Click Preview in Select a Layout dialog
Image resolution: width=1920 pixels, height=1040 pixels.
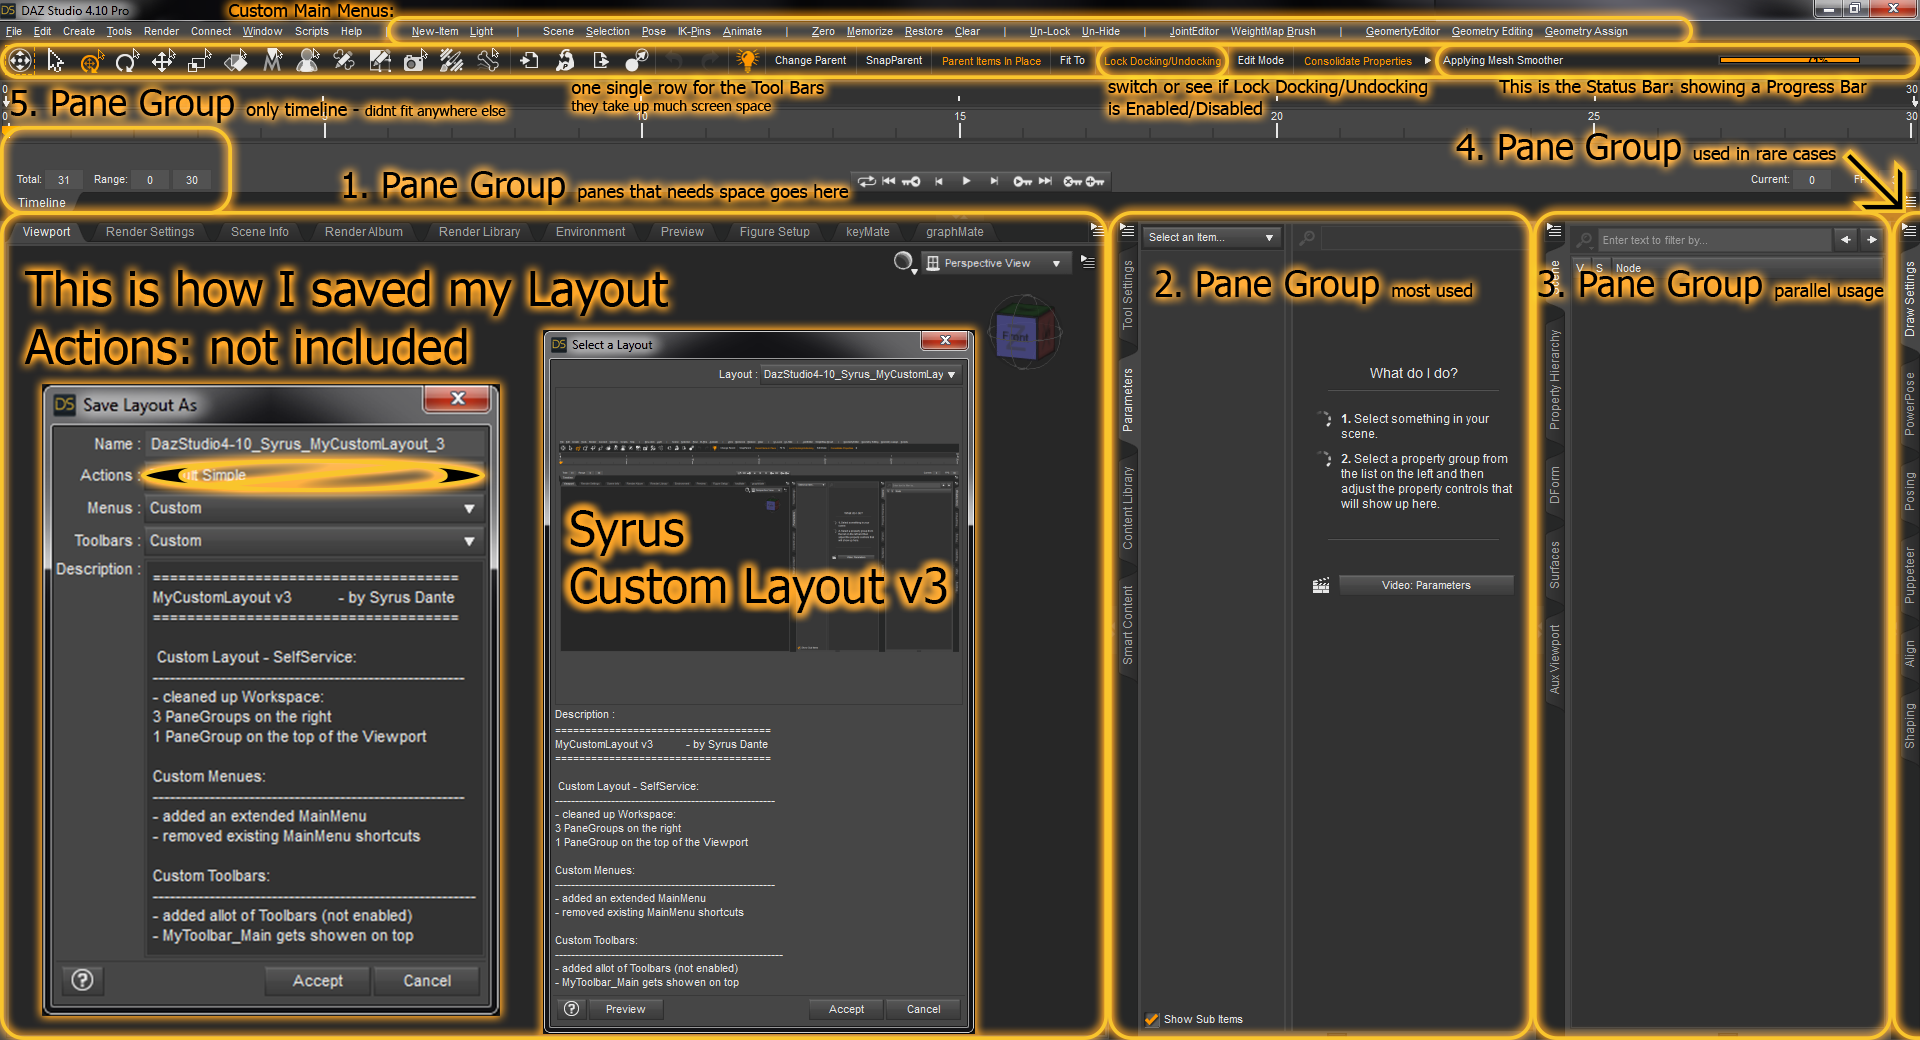click(x=625, y=1009)
